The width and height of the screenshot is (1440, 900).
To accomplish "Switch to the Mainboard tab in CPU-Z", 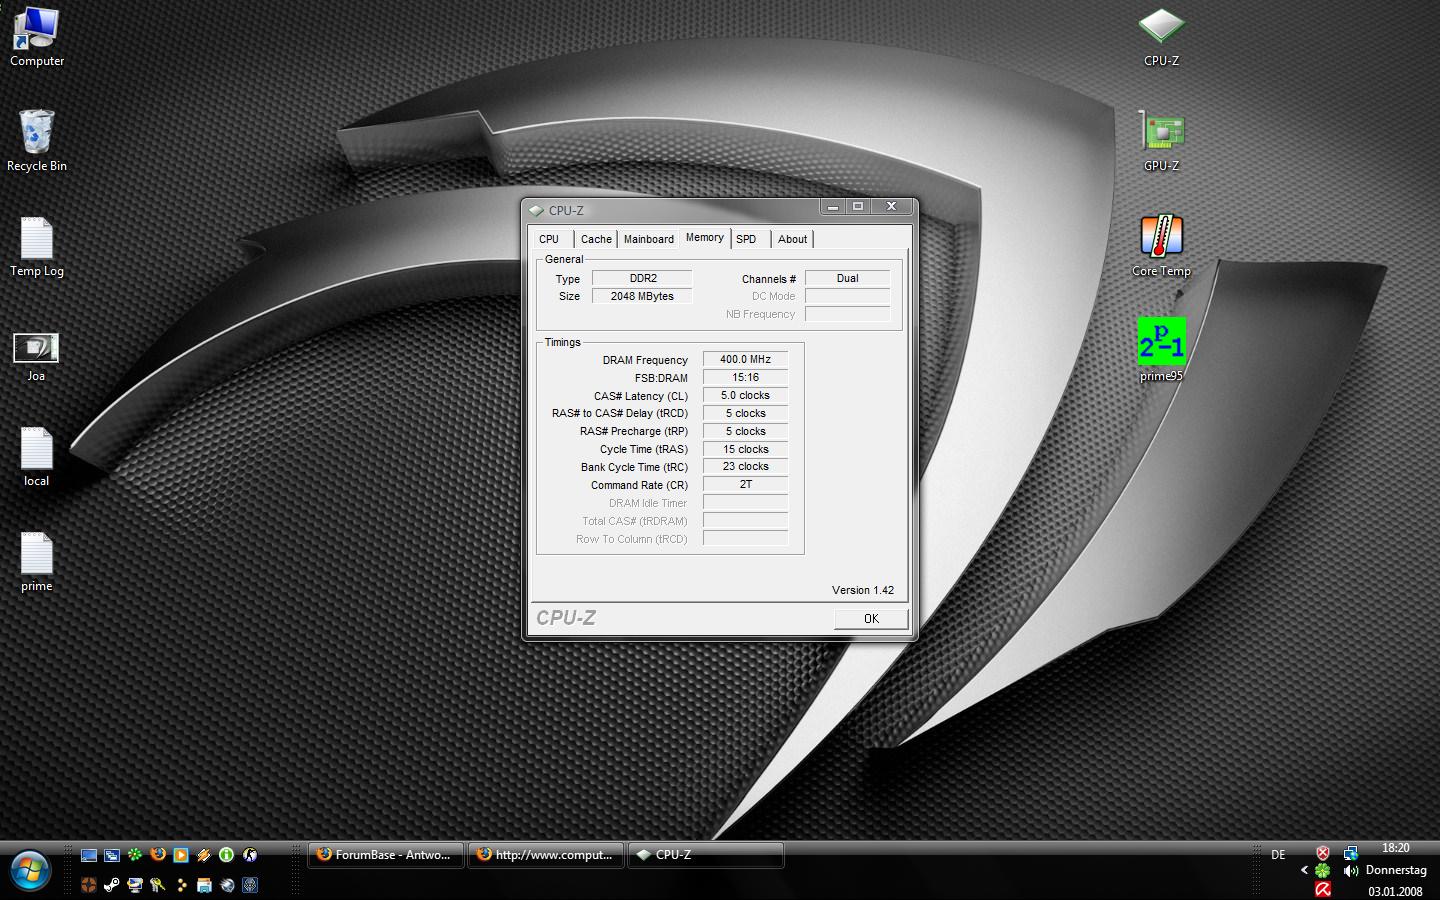I will (649, 239).
